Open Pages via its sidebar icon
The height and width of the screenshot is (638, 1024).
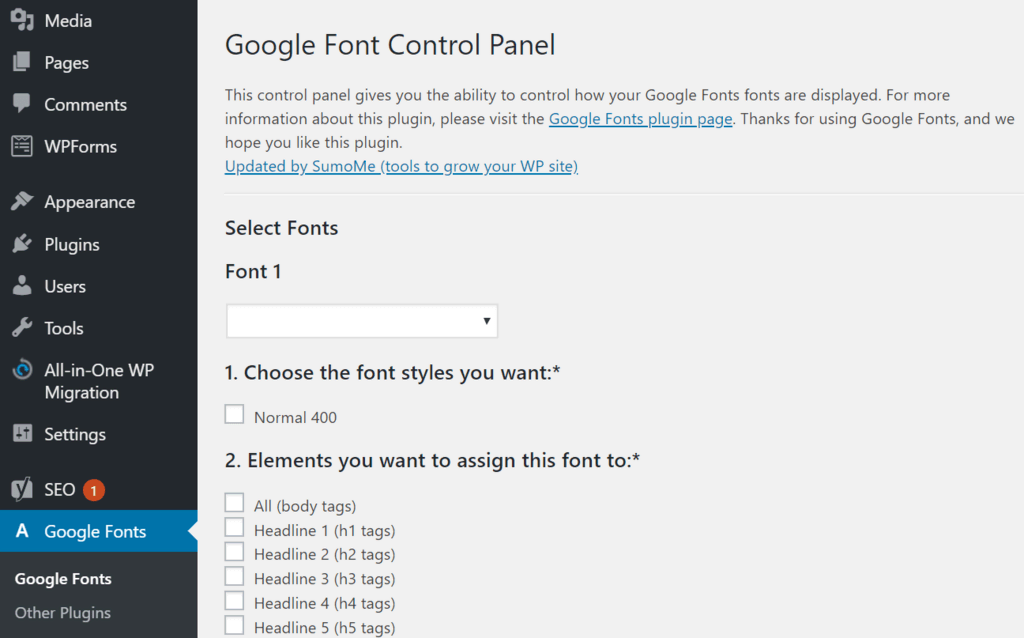pos(22,62)
